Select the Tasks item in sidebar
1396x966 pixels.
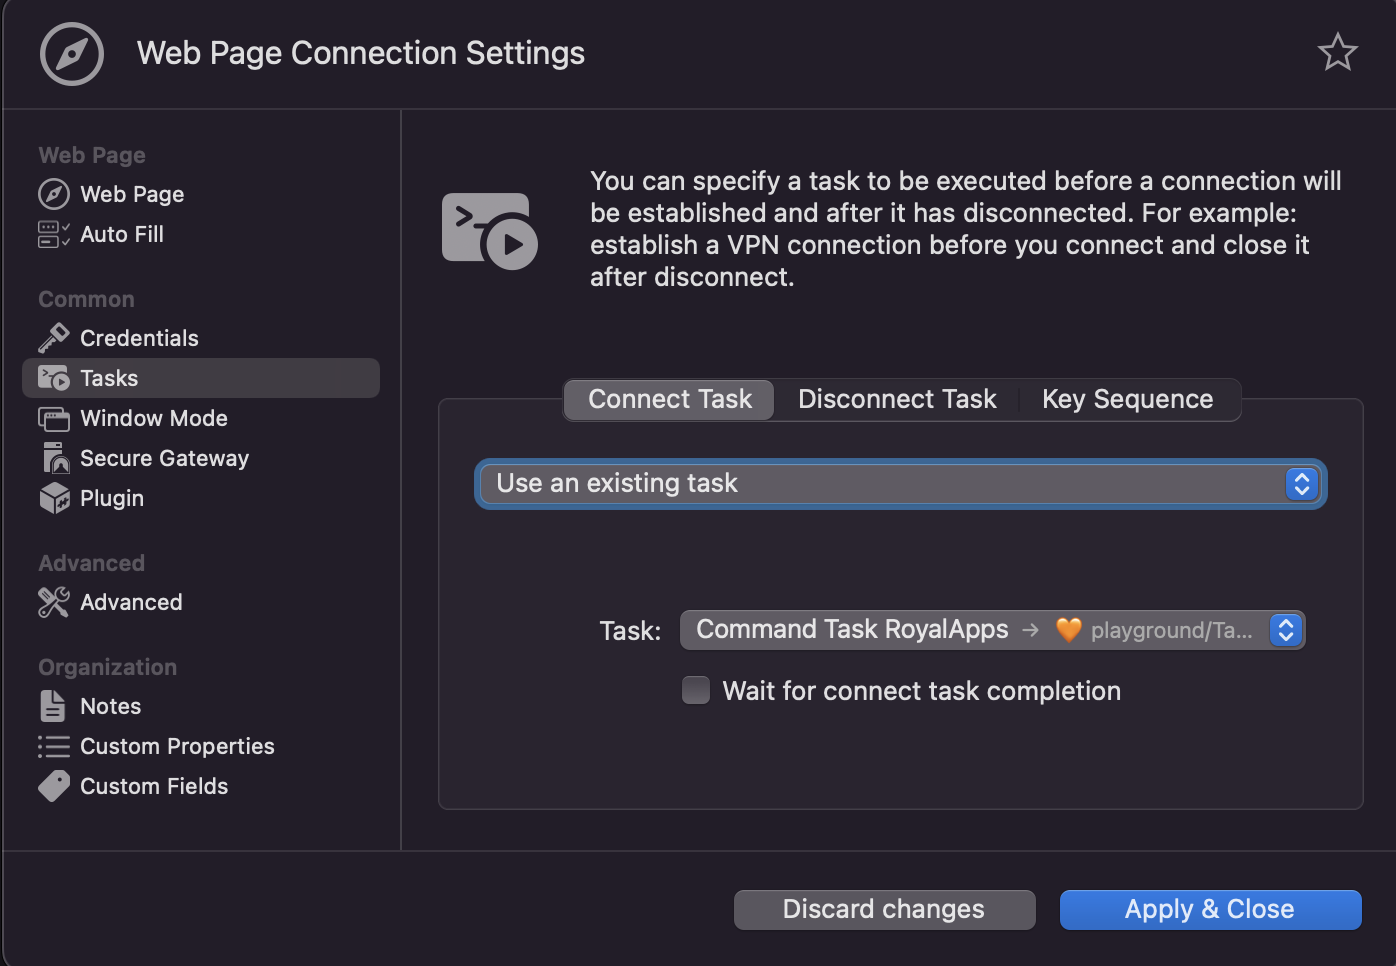[x=200, y=378]
